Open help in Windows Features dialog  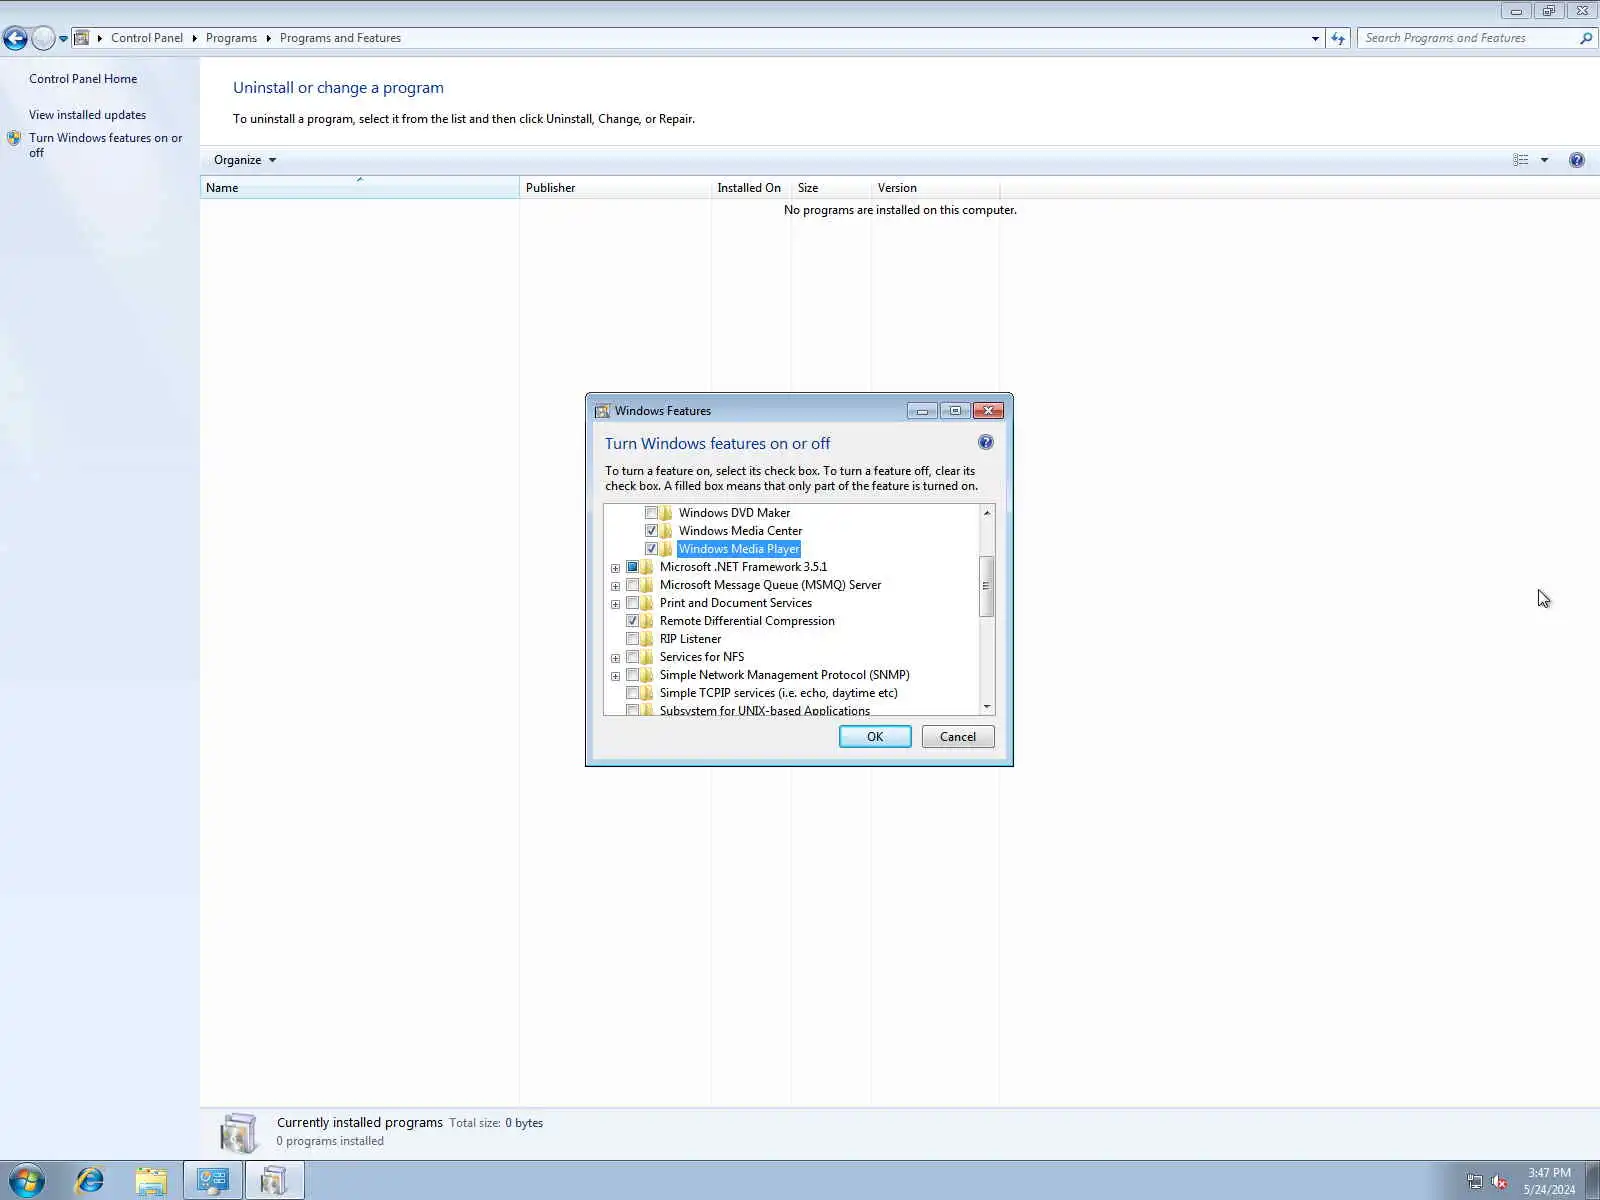pos(986,443)
